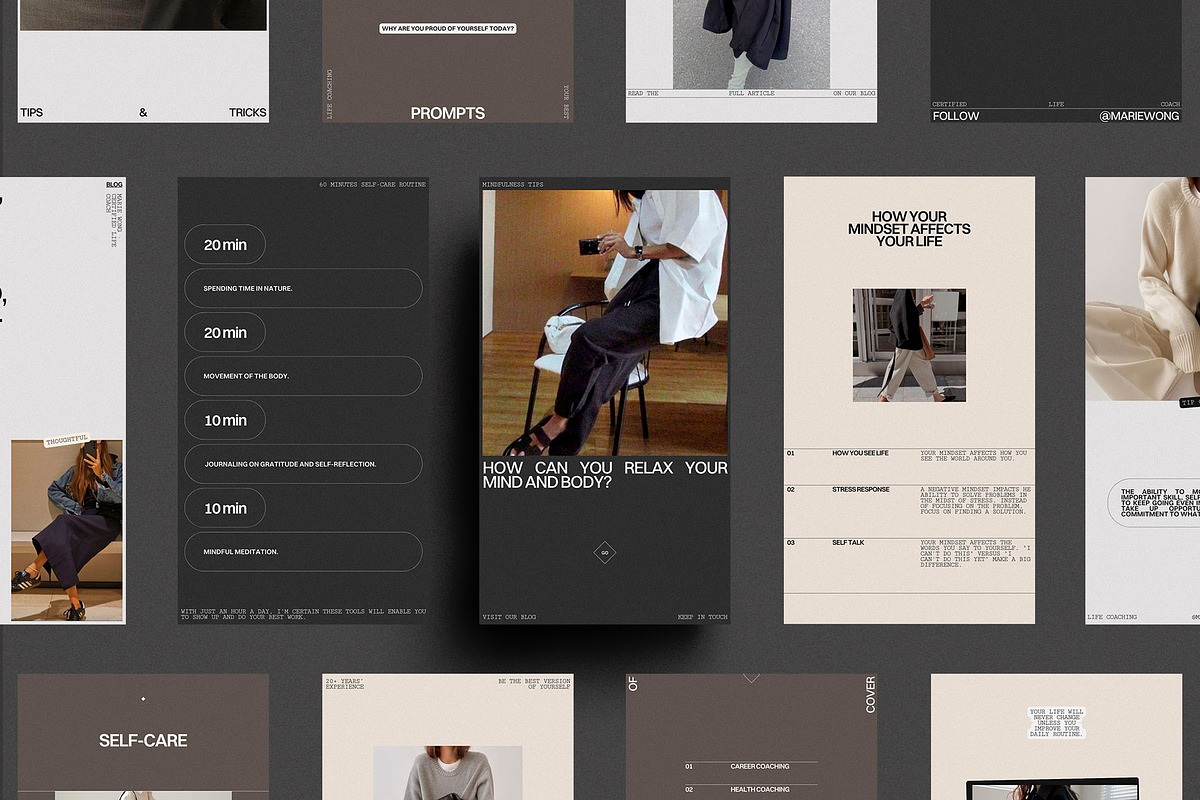Click "20+ YEARS' EXPERIENCE" text
1200x800 pixels.
pos(346,684)
